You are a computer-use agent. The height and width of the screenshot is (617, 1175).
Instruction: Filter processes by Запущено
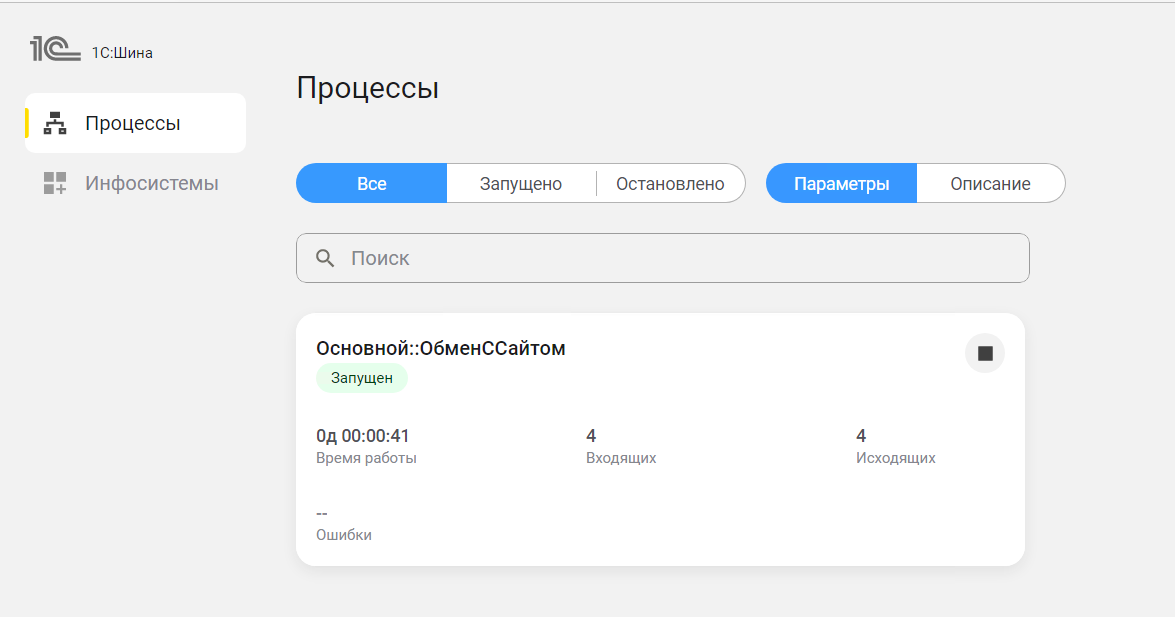(x=521, y=184)
